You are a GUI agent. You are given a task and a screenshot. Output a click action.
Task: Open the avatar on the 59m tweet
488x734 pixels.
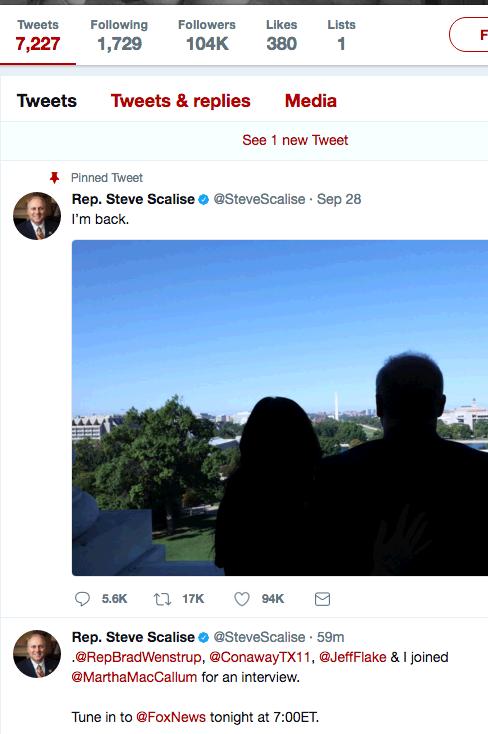[37, 654]
